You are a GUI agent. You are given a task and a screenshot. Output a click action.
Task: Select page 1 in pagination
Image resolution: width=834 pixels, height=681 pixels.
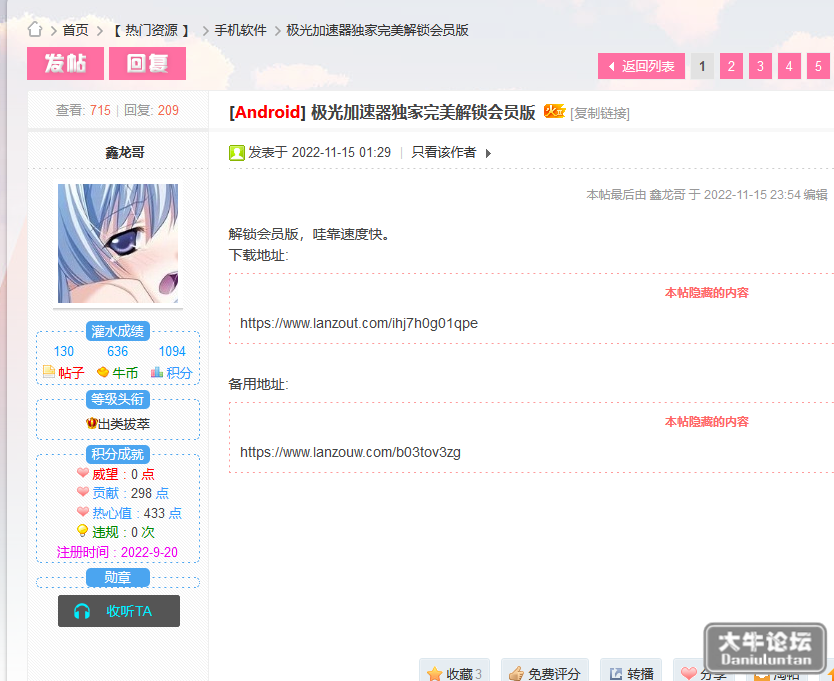click(702, 66)
